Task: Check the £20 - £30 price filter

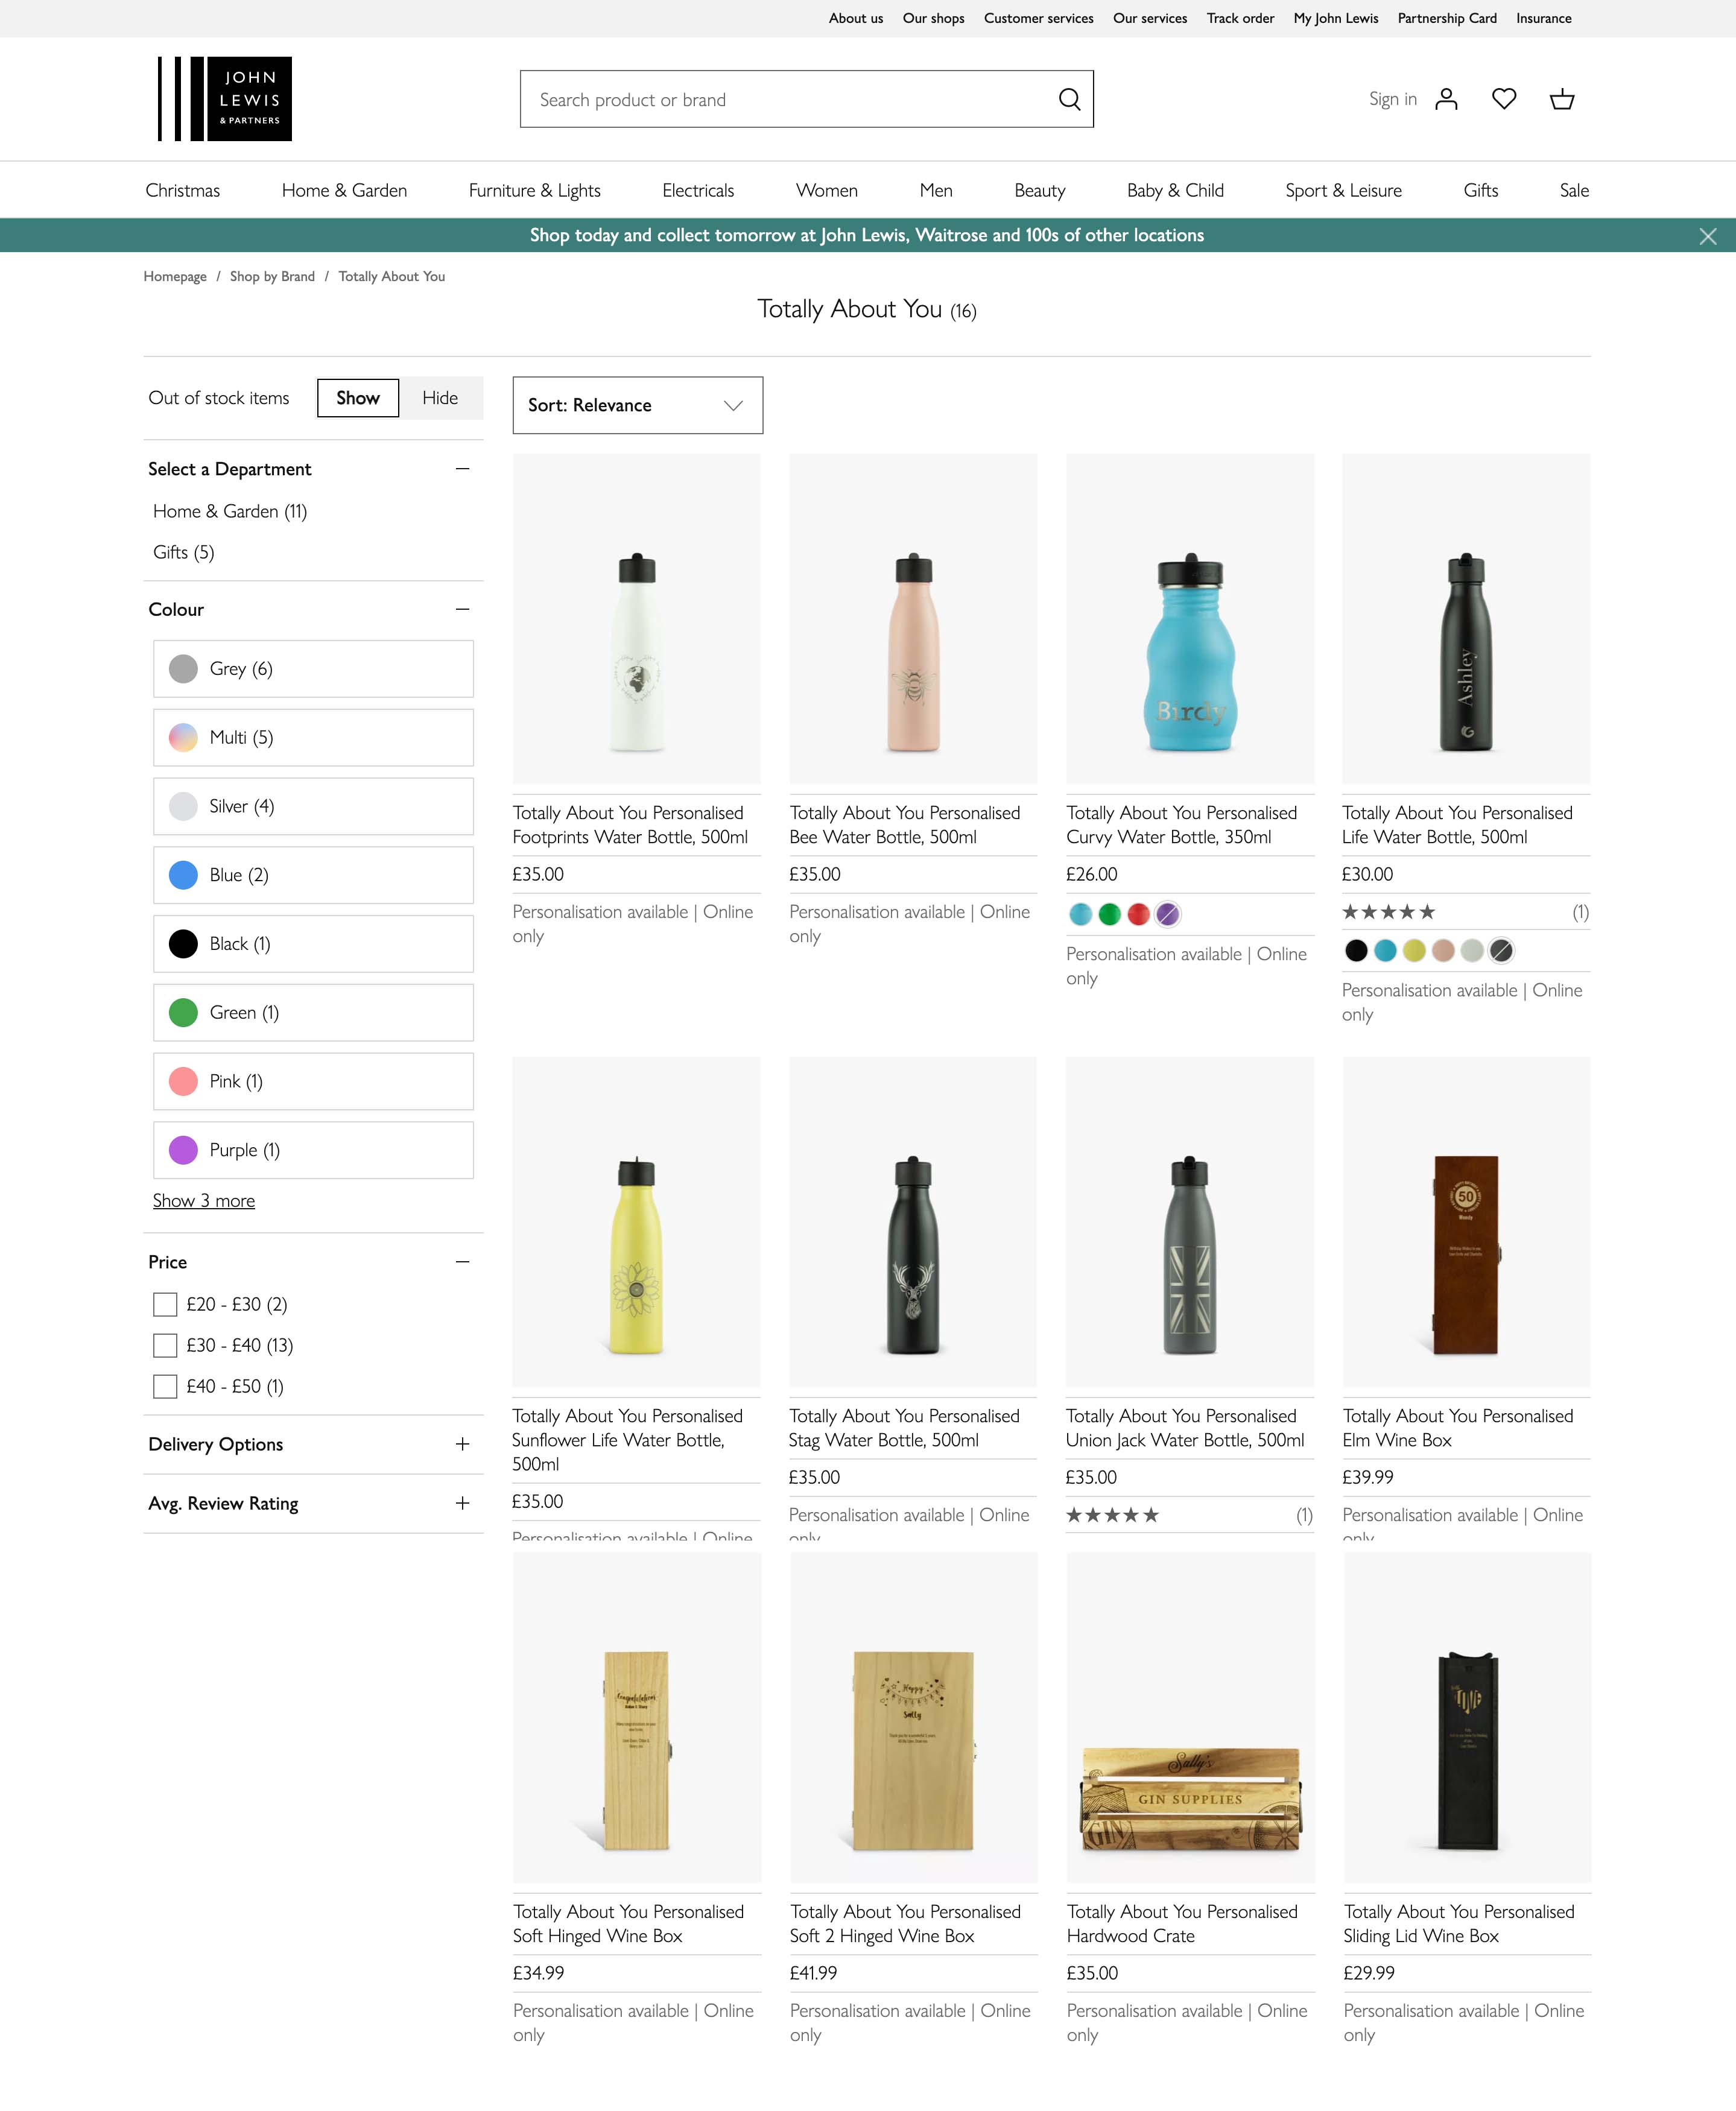Action: [165, 1304]
